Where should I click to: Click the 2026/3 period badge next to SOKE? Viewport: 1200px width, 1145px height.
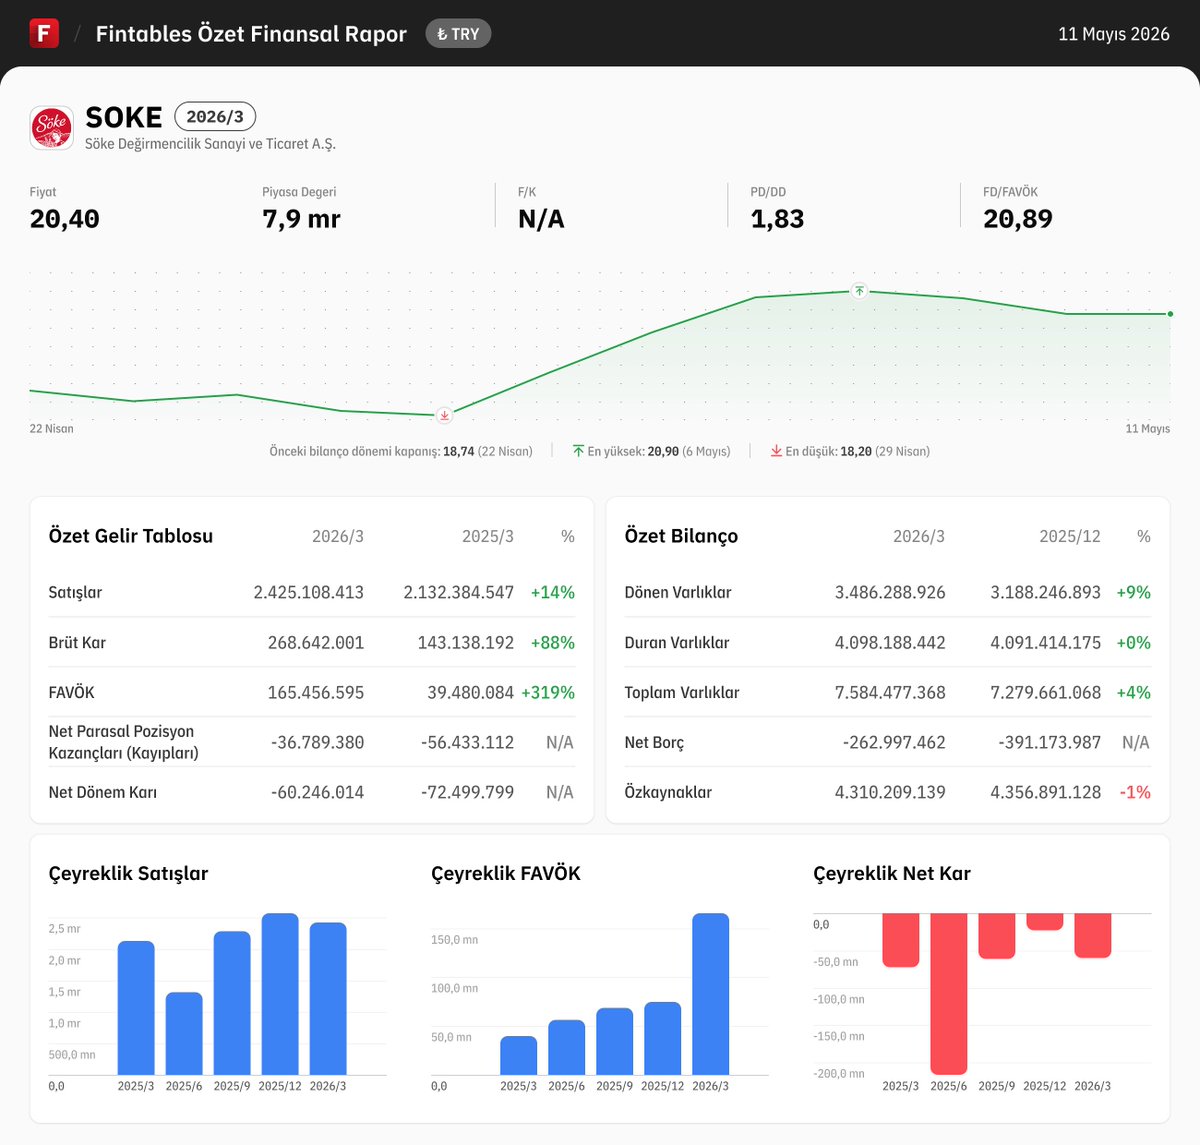coord(215,117)
